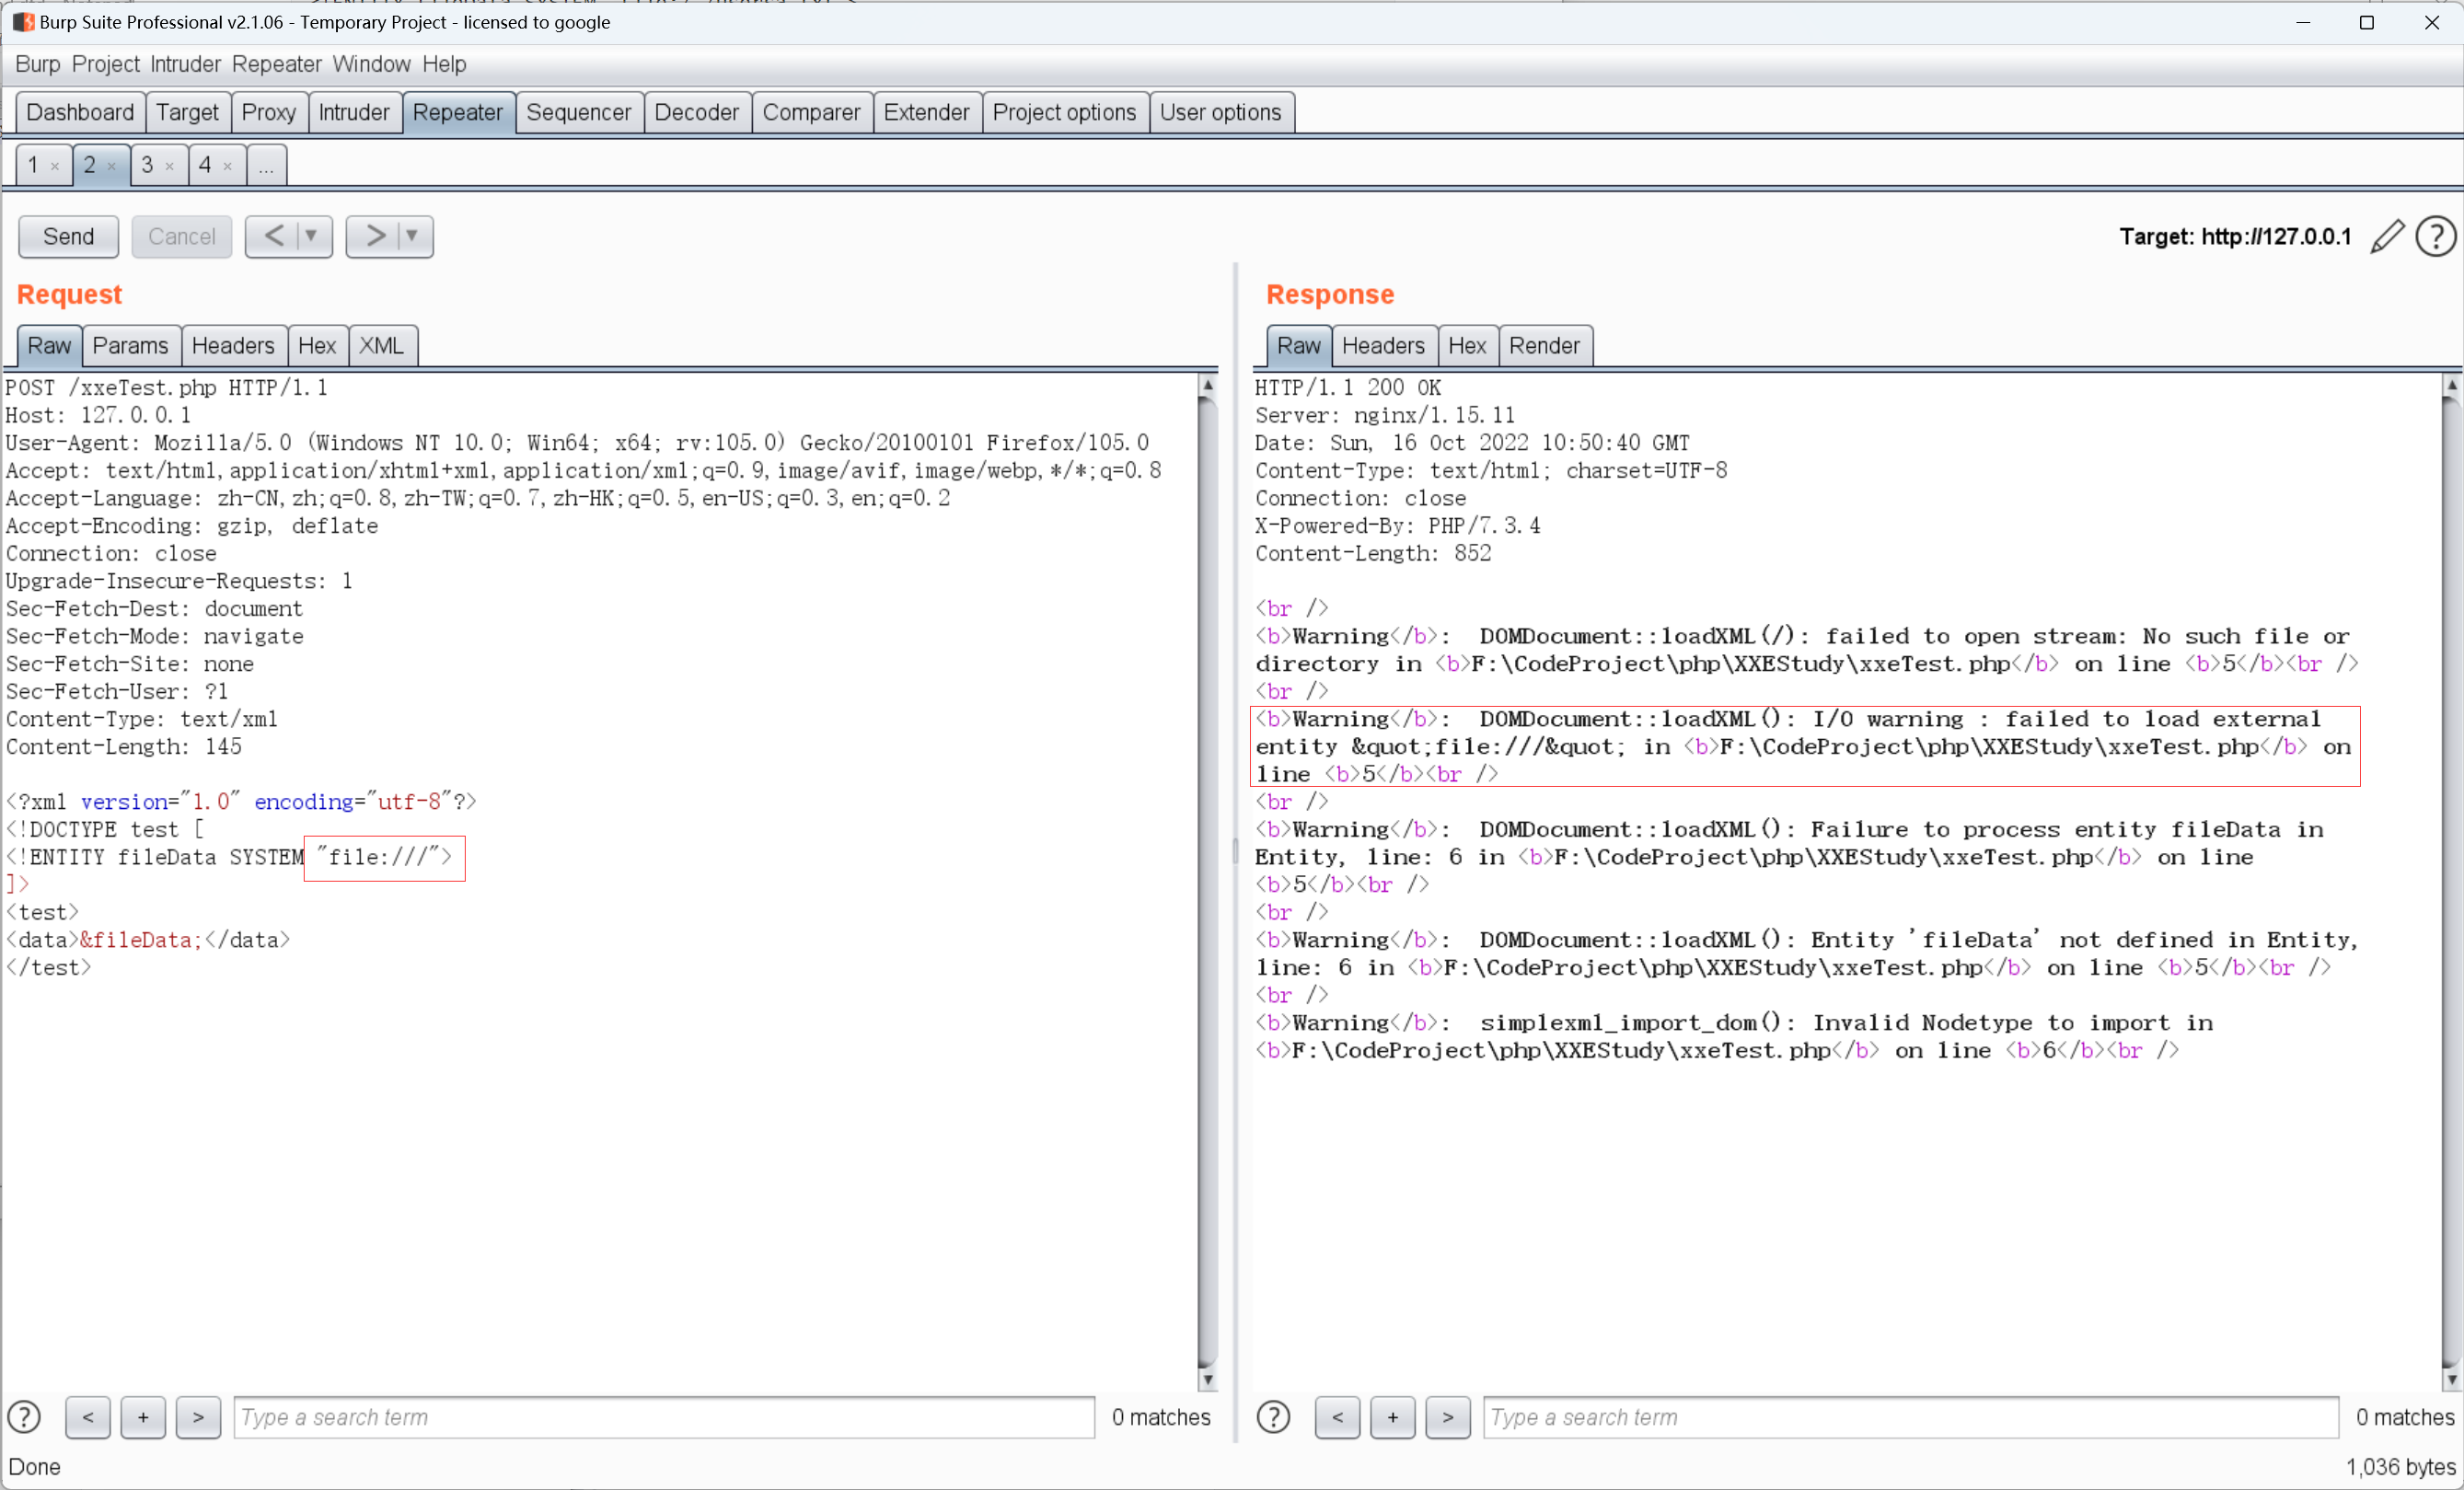Switch to the Comparer tab
This screenshot has height=1490, width=2464.
pyautogui.click(x=812, y=112)
